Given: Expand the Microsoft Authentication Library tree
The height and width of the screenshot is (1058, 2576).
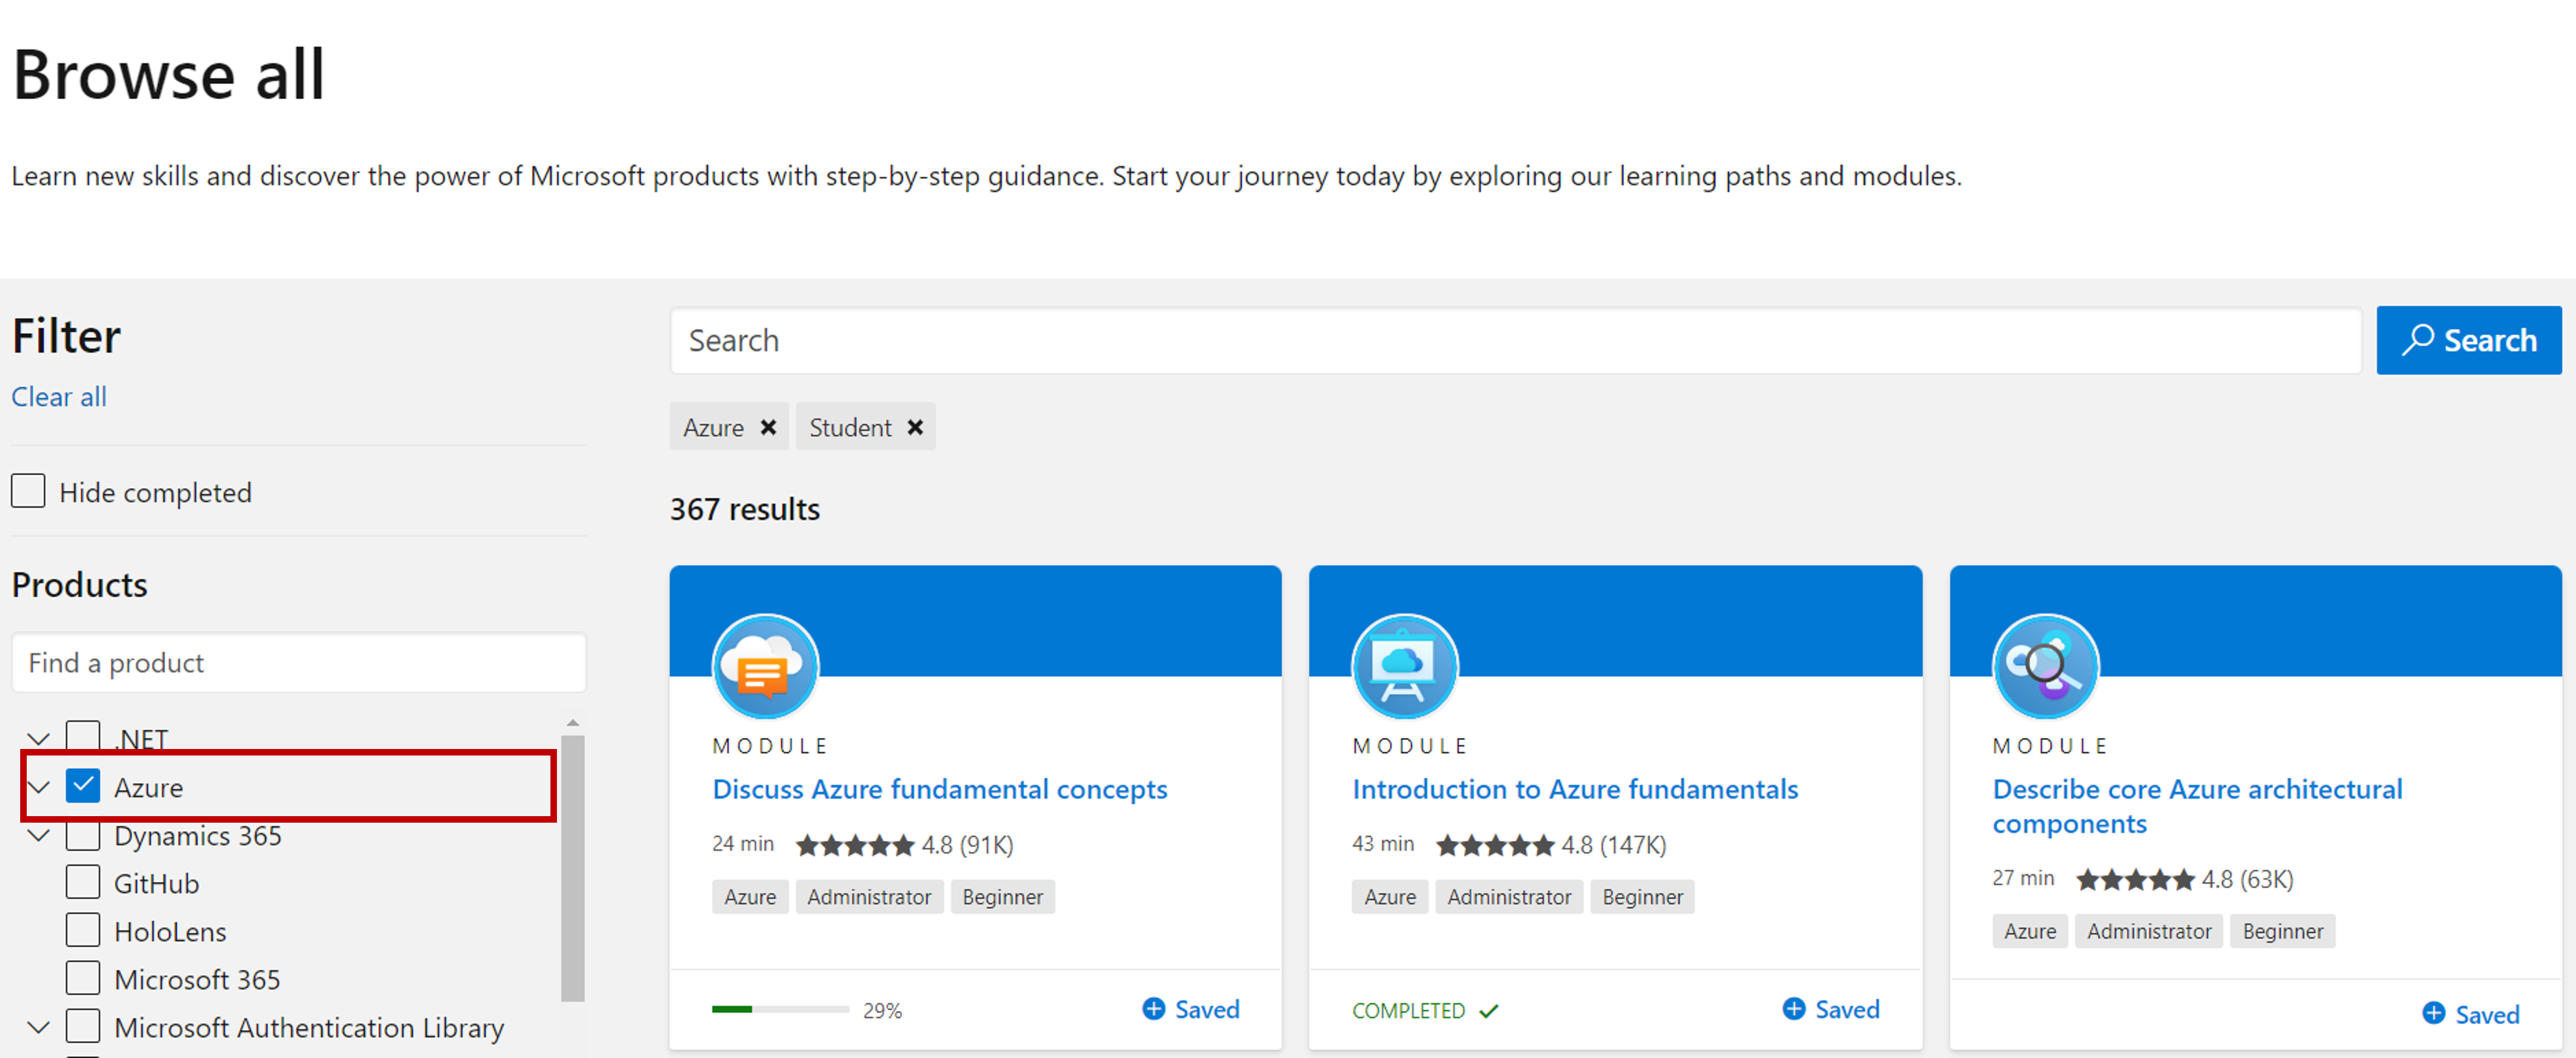Looking at the screenshot, I should pos(38,1027).
